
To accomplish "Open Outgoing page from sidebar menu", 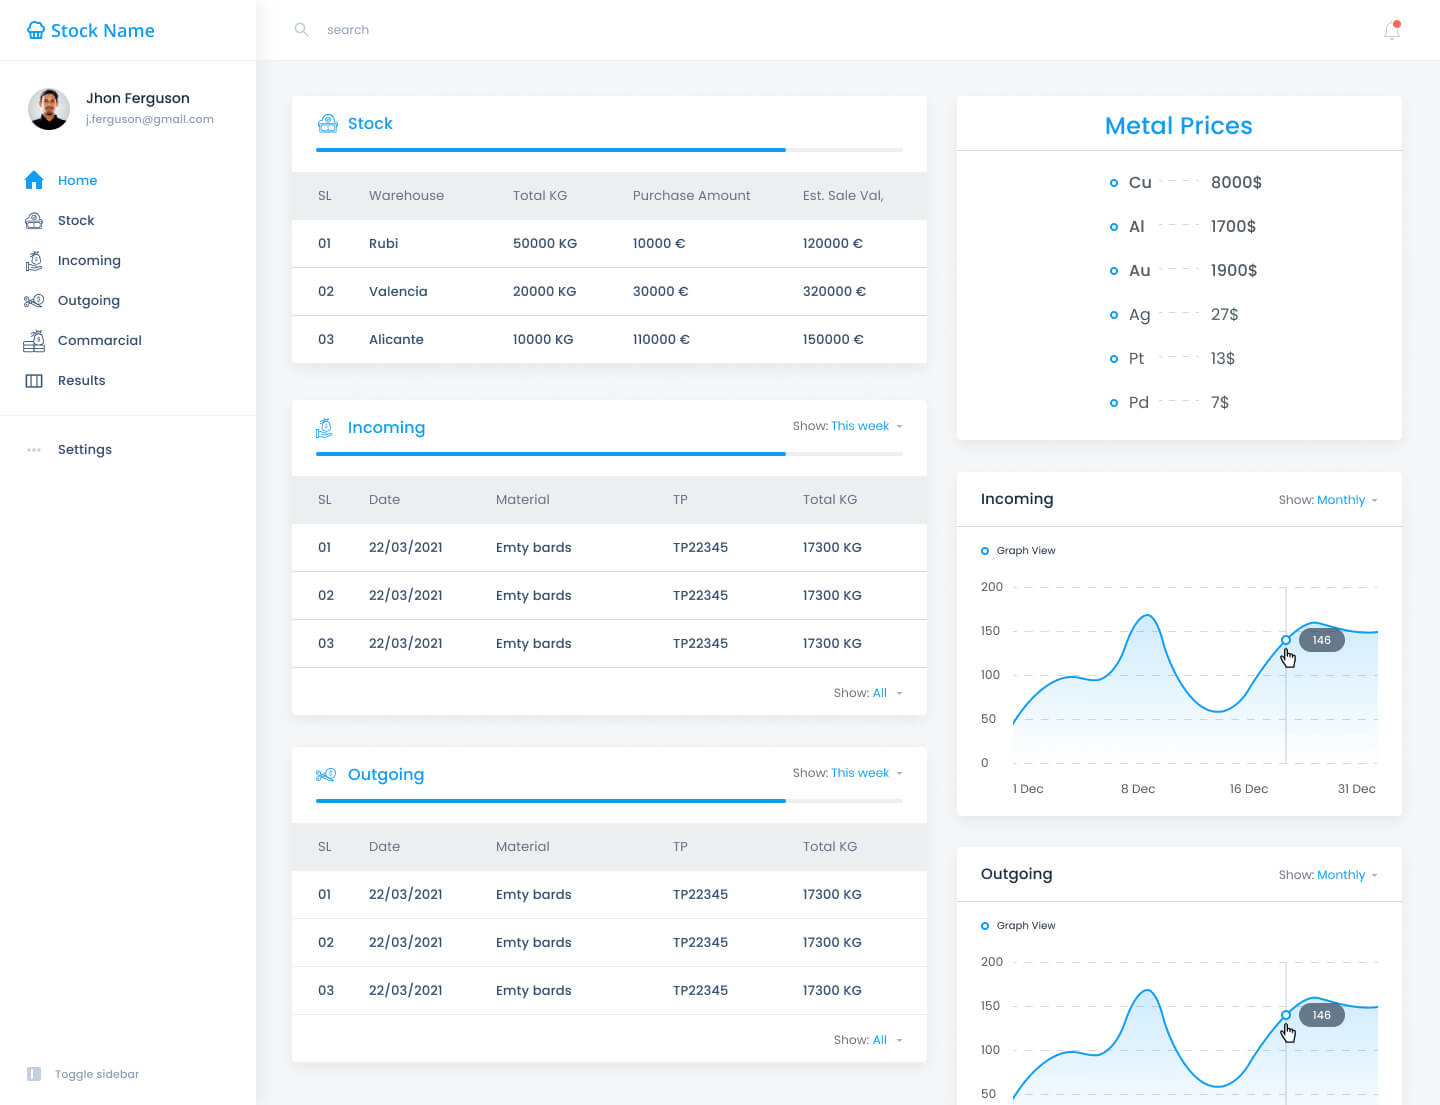I will [x=89, y=300].
